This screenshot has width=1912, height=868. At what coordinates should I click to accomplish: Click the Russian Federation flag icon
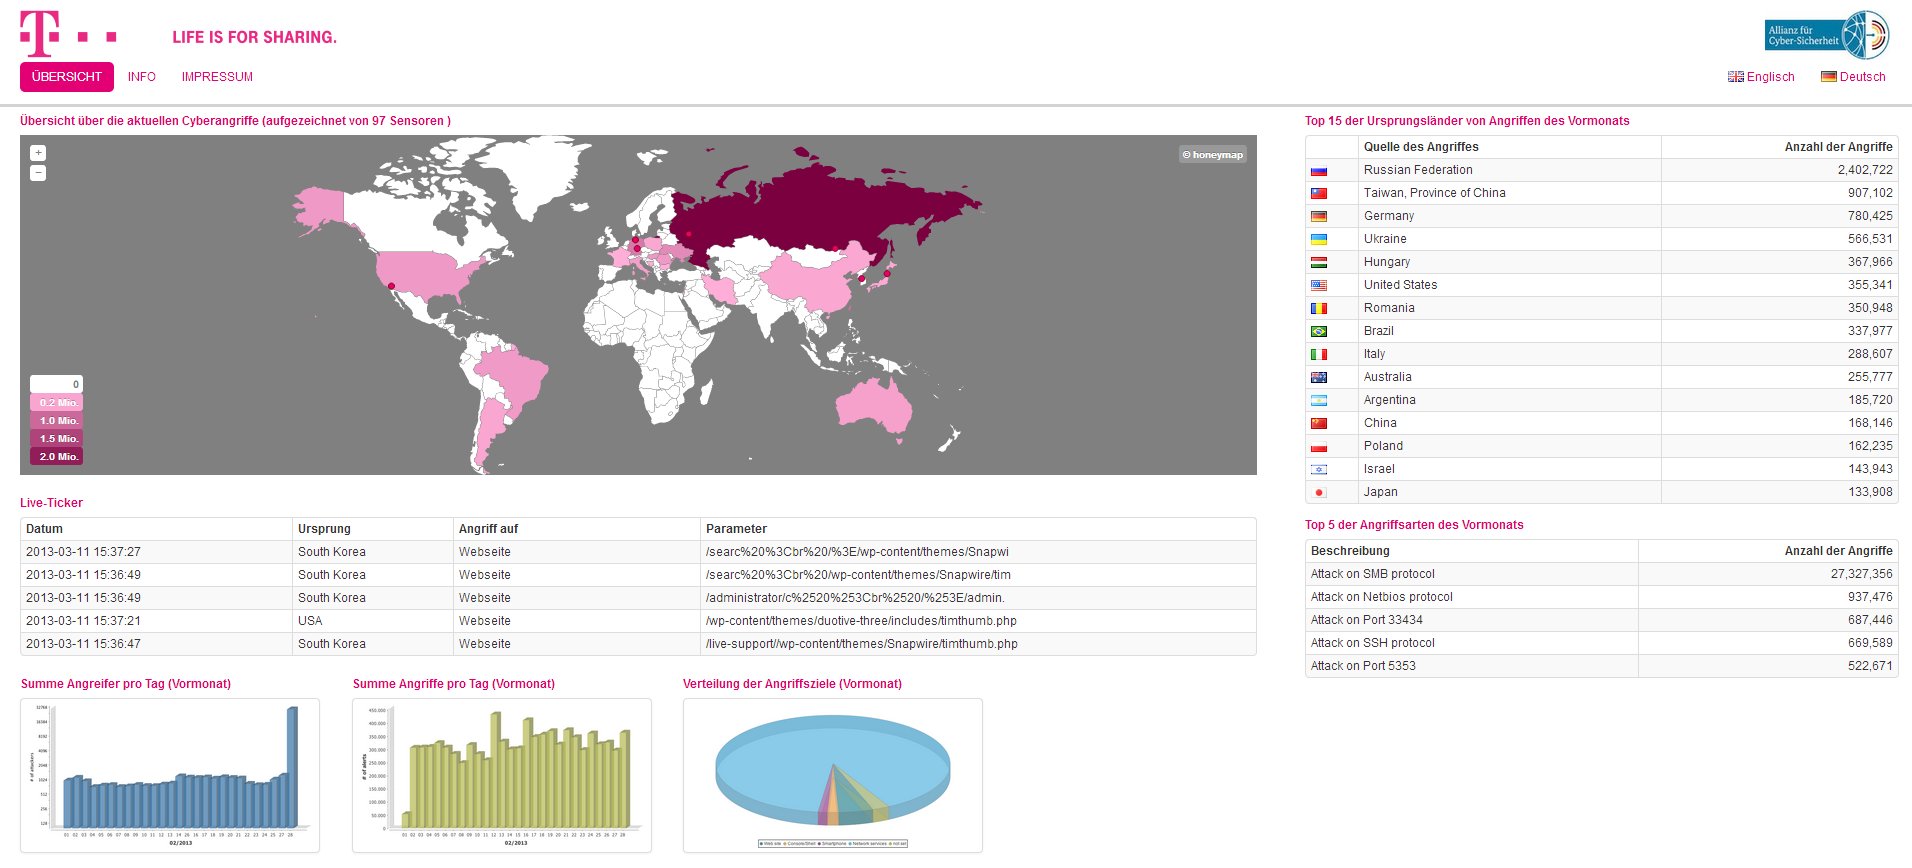[x=1319, y=171]
